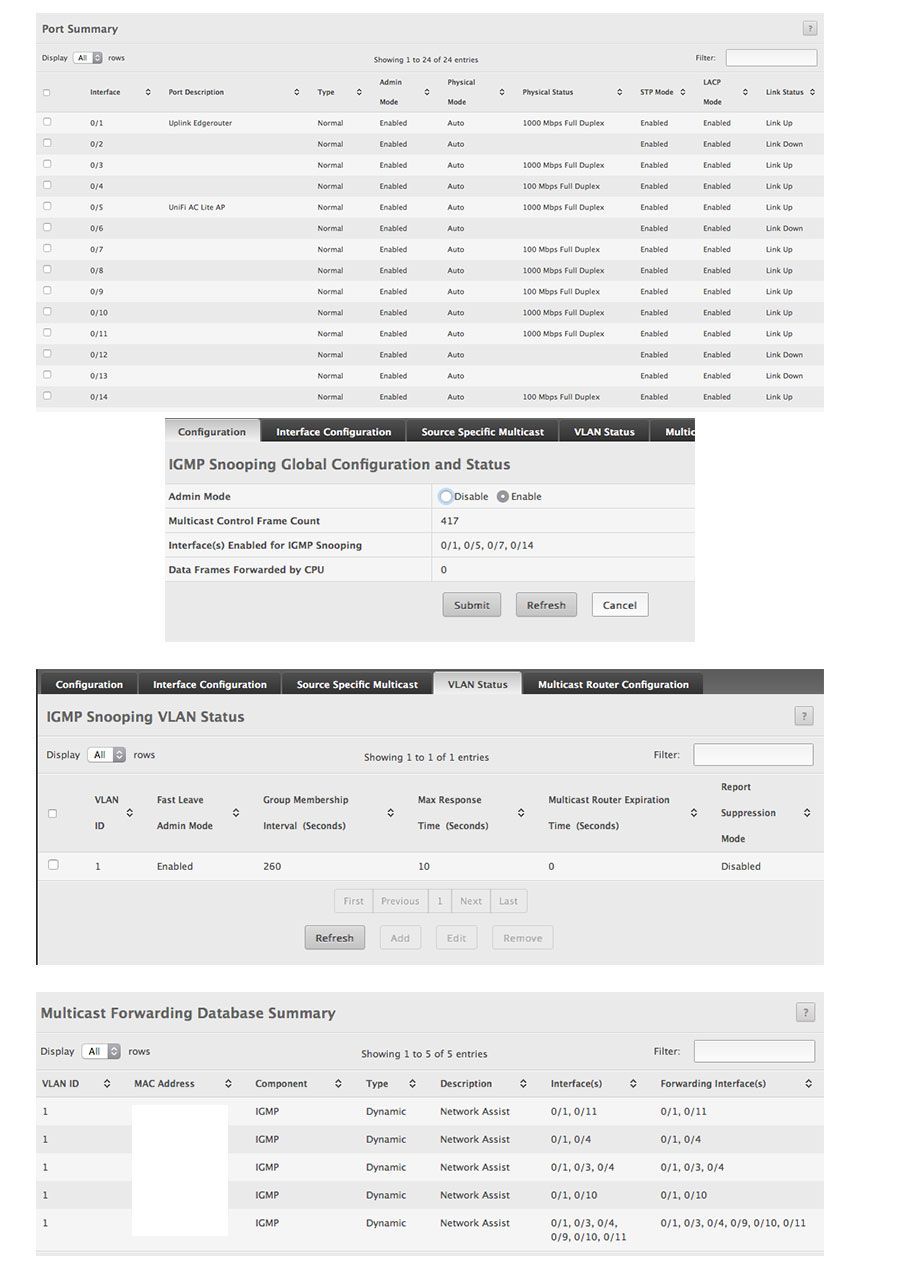The image size is (903, 1280).
Task: Open Port Summary help icon
Action: tap(809, 29)
